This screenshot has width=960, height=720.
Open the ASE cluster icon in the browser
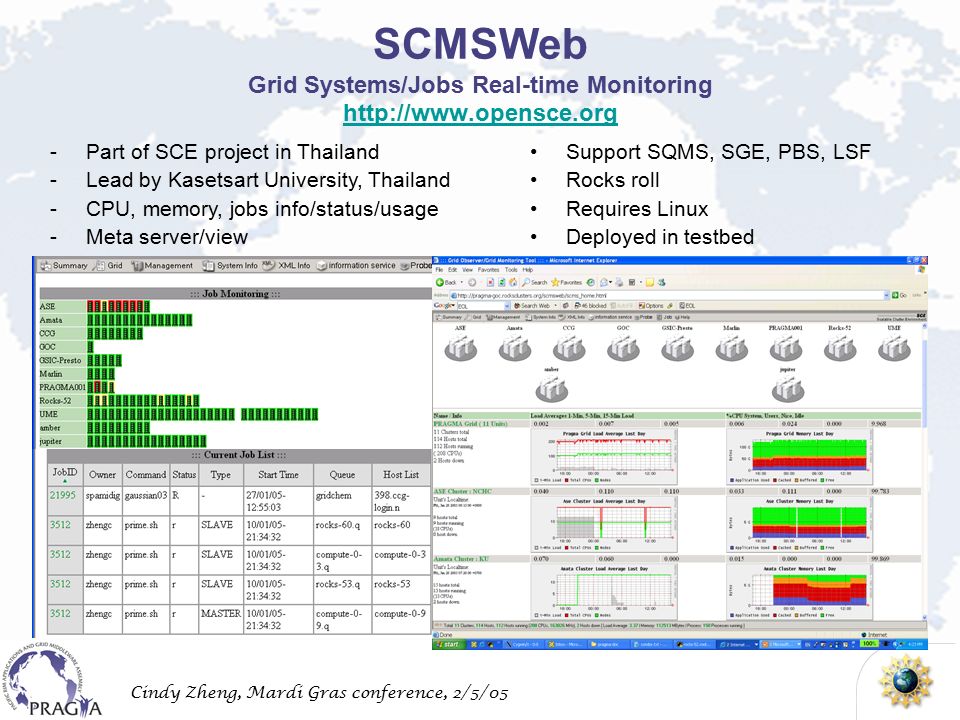coord(460,348)
